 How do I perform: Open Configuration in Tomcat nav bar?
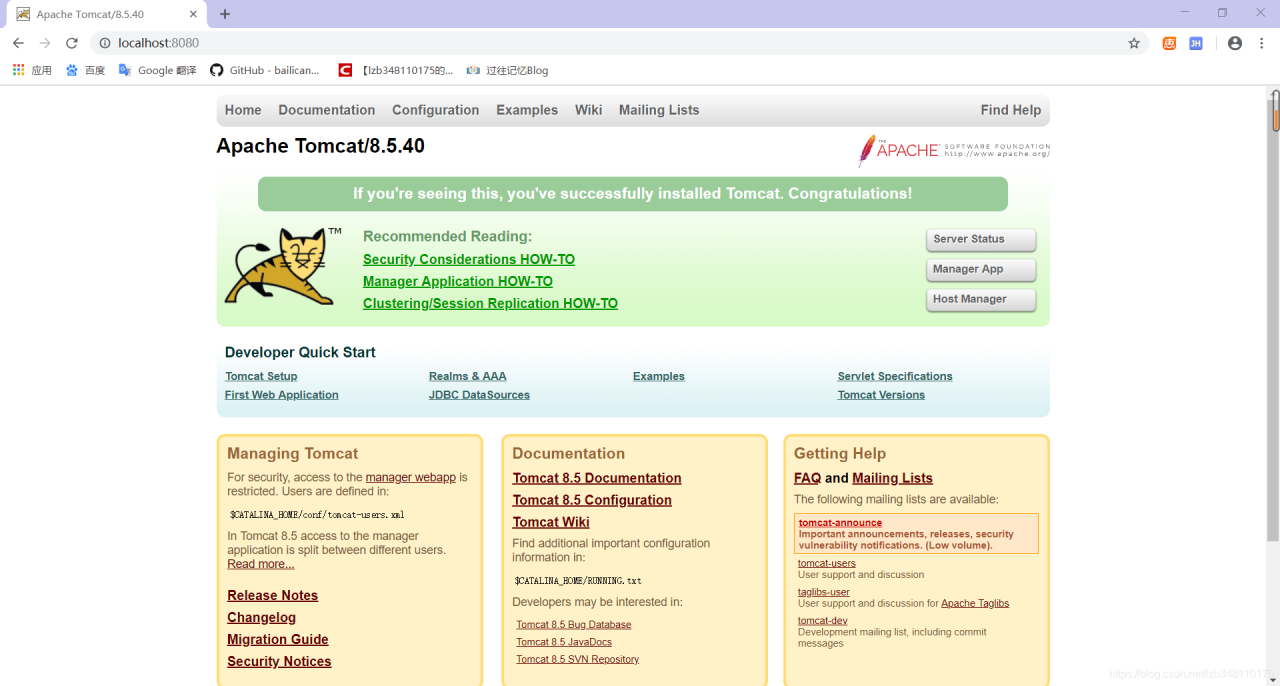[x=435, y=110]
